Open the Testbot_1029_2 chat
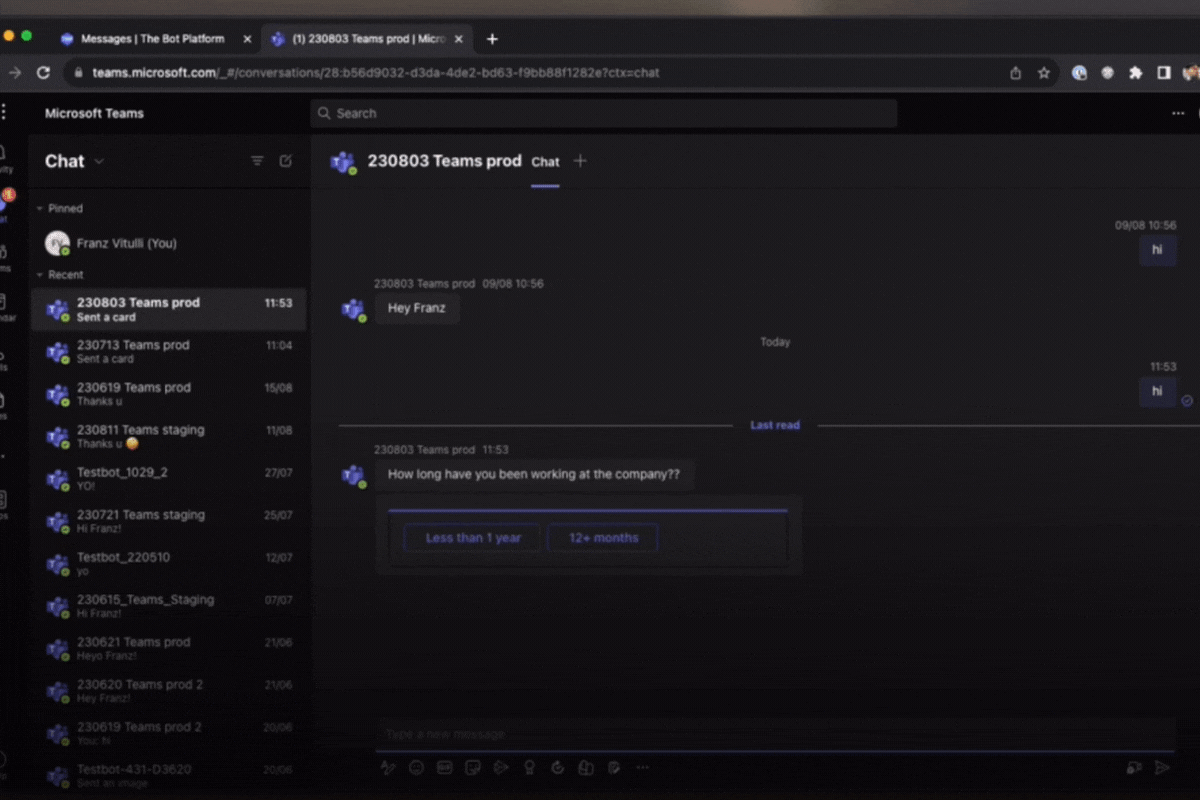The height and width of the screenshot is (800, 1200). [x=168, y=479]
